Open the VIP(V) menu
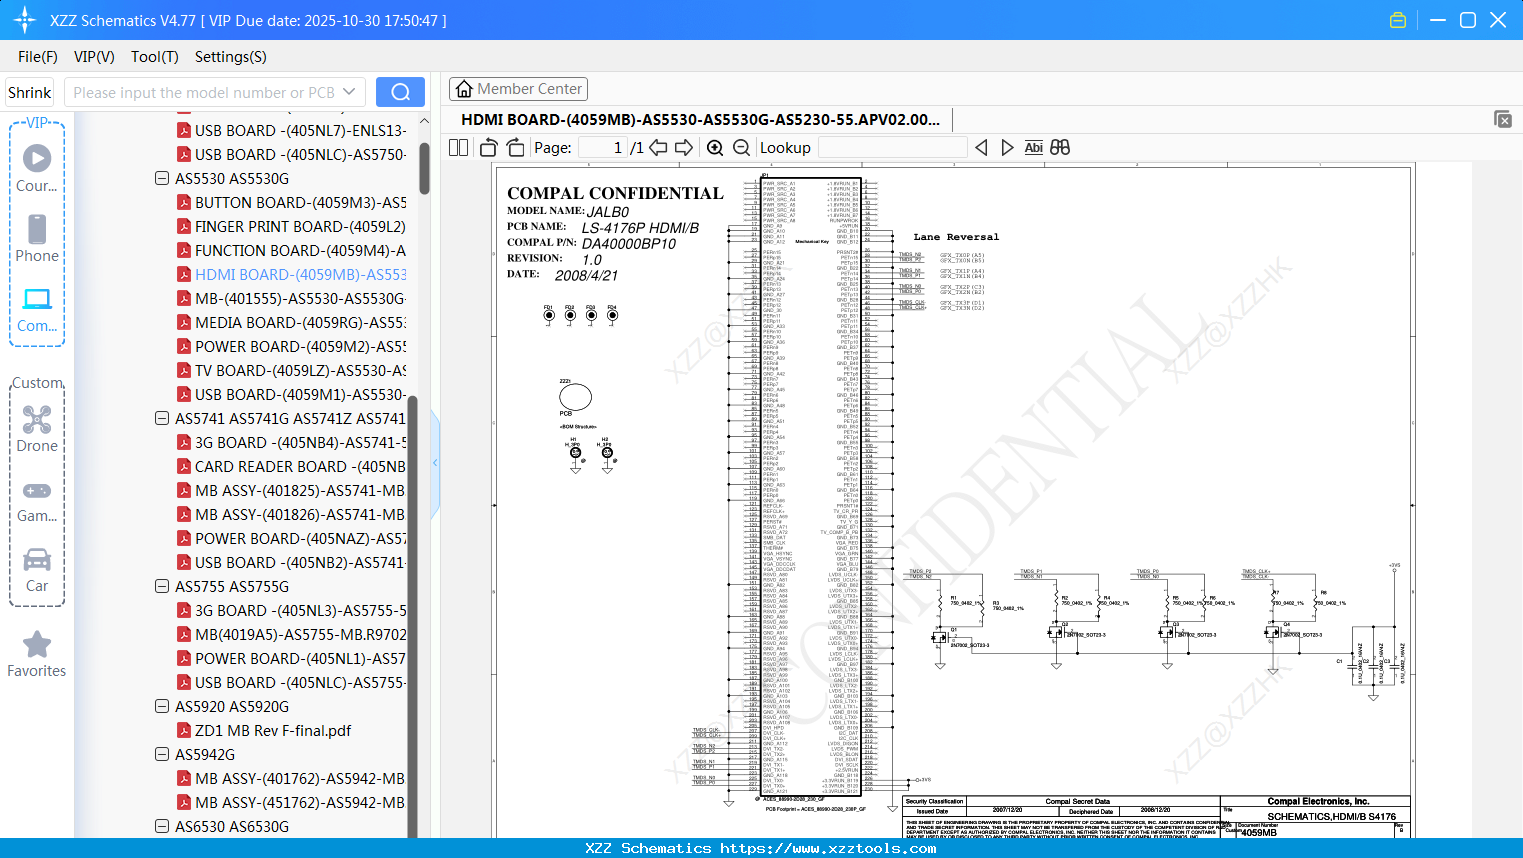Image resolution: width=1523 pixels, height=858 pixels. coord(94,57)
